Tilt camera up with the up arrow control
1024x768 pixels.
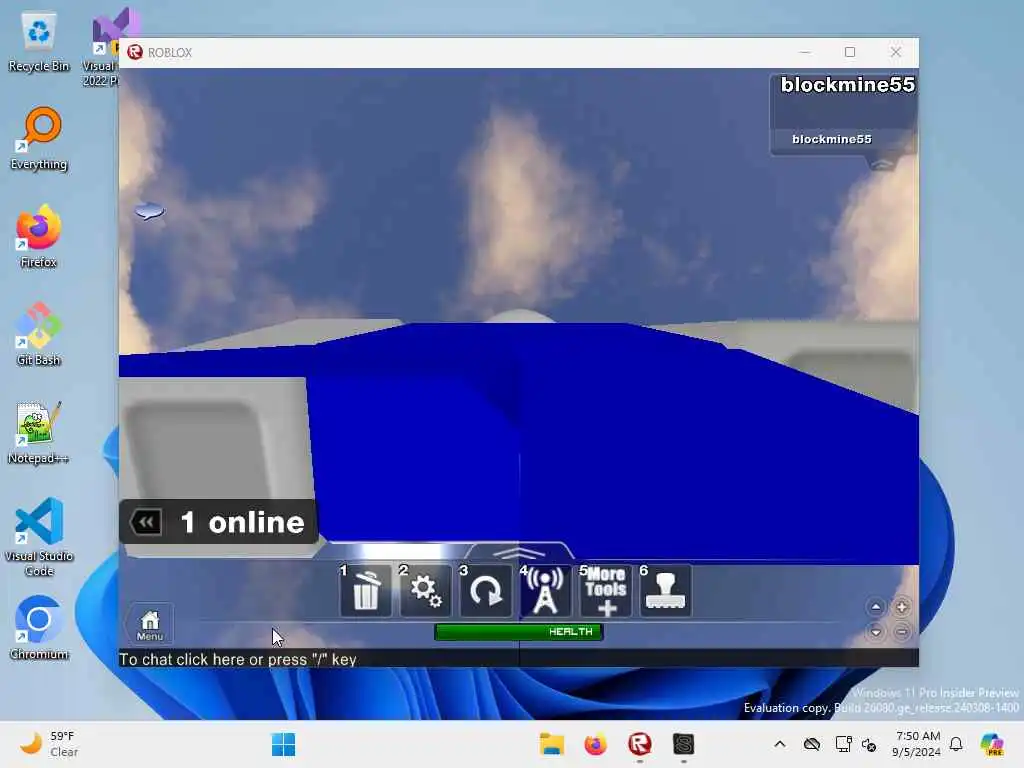point(876,607)
